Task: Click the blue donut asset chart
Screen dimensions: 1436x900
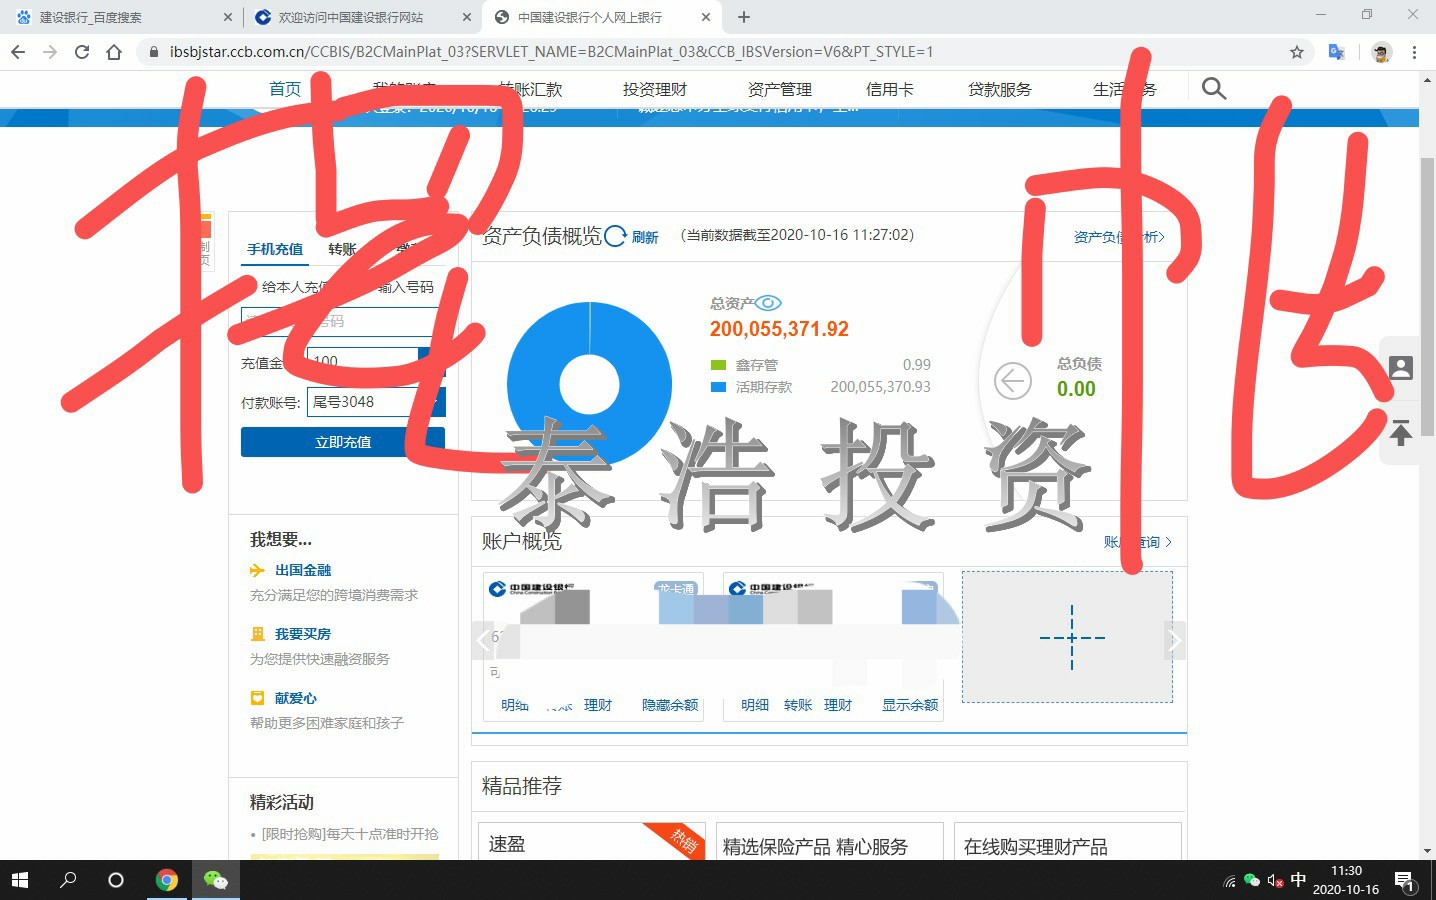Action: pos(589,384)
